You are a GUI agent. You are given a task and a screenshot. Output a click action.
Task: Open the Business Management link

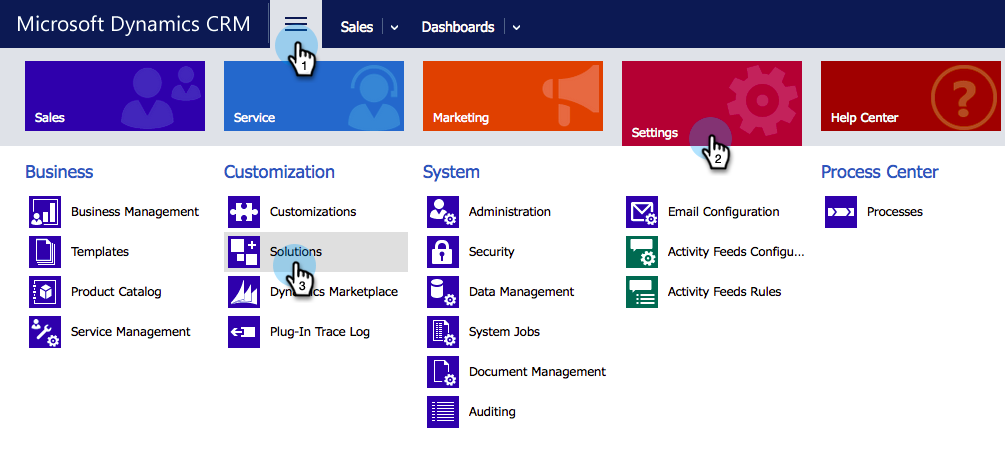tap(135, 212)
